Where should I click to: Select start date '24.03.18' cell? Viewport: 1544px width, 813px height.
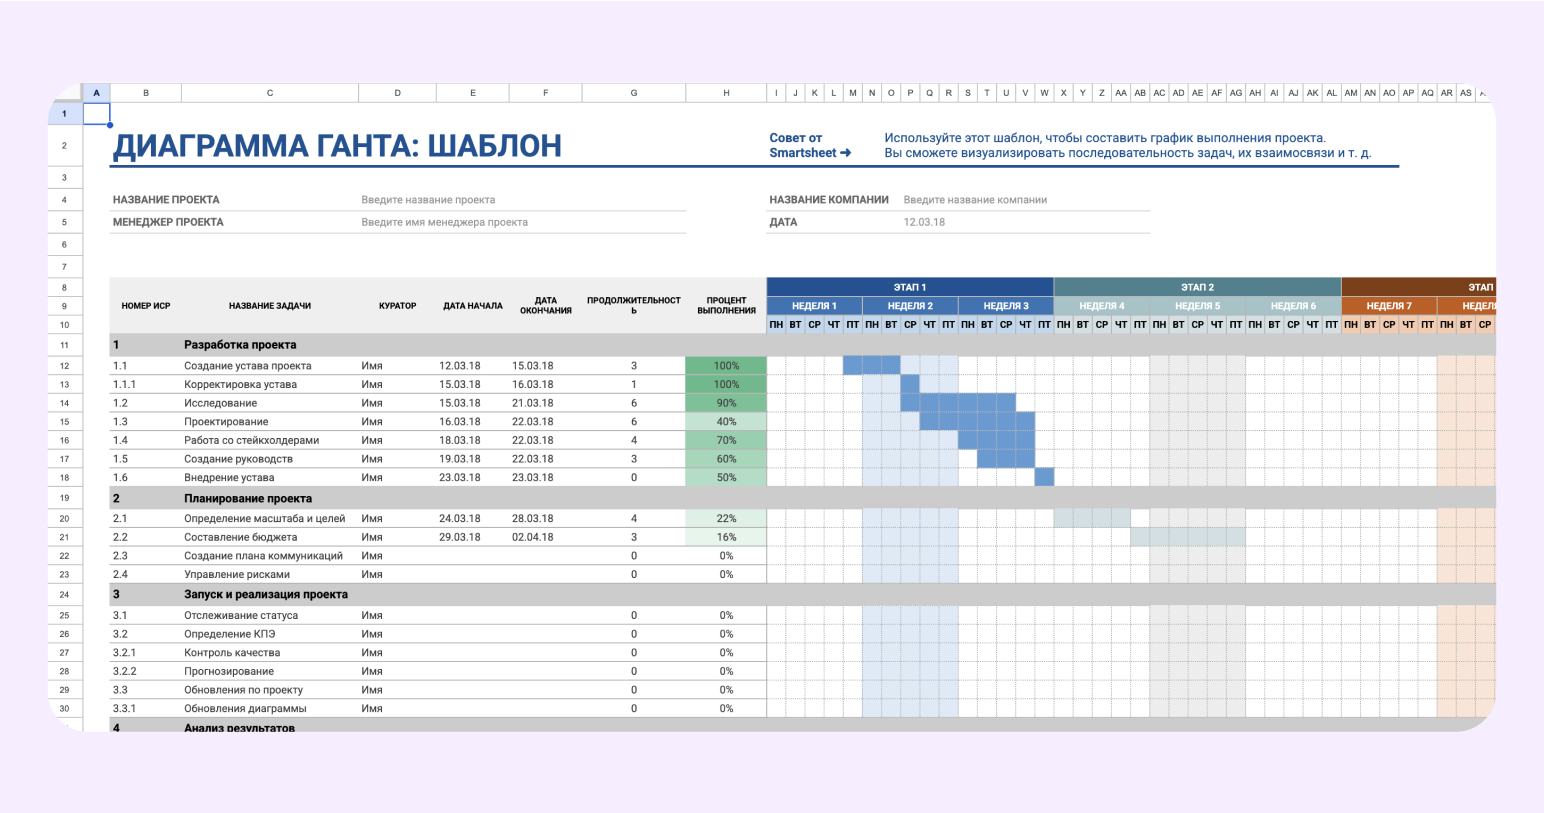pyautogui.click(x=473, y=519)
